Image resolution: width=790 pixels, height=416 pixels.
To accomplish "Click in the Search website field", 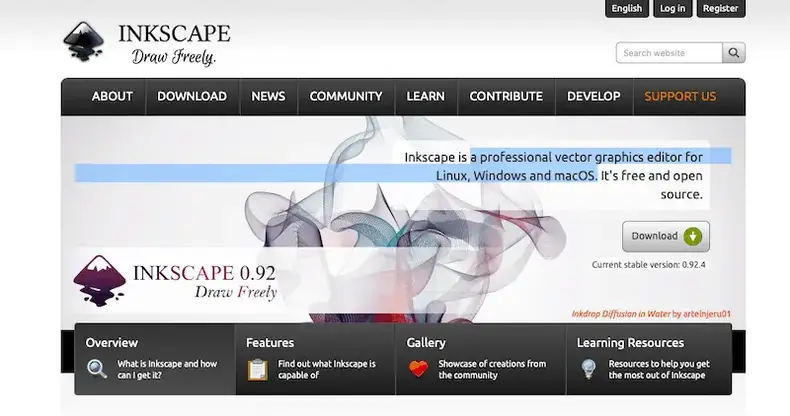I will (669, 53).
